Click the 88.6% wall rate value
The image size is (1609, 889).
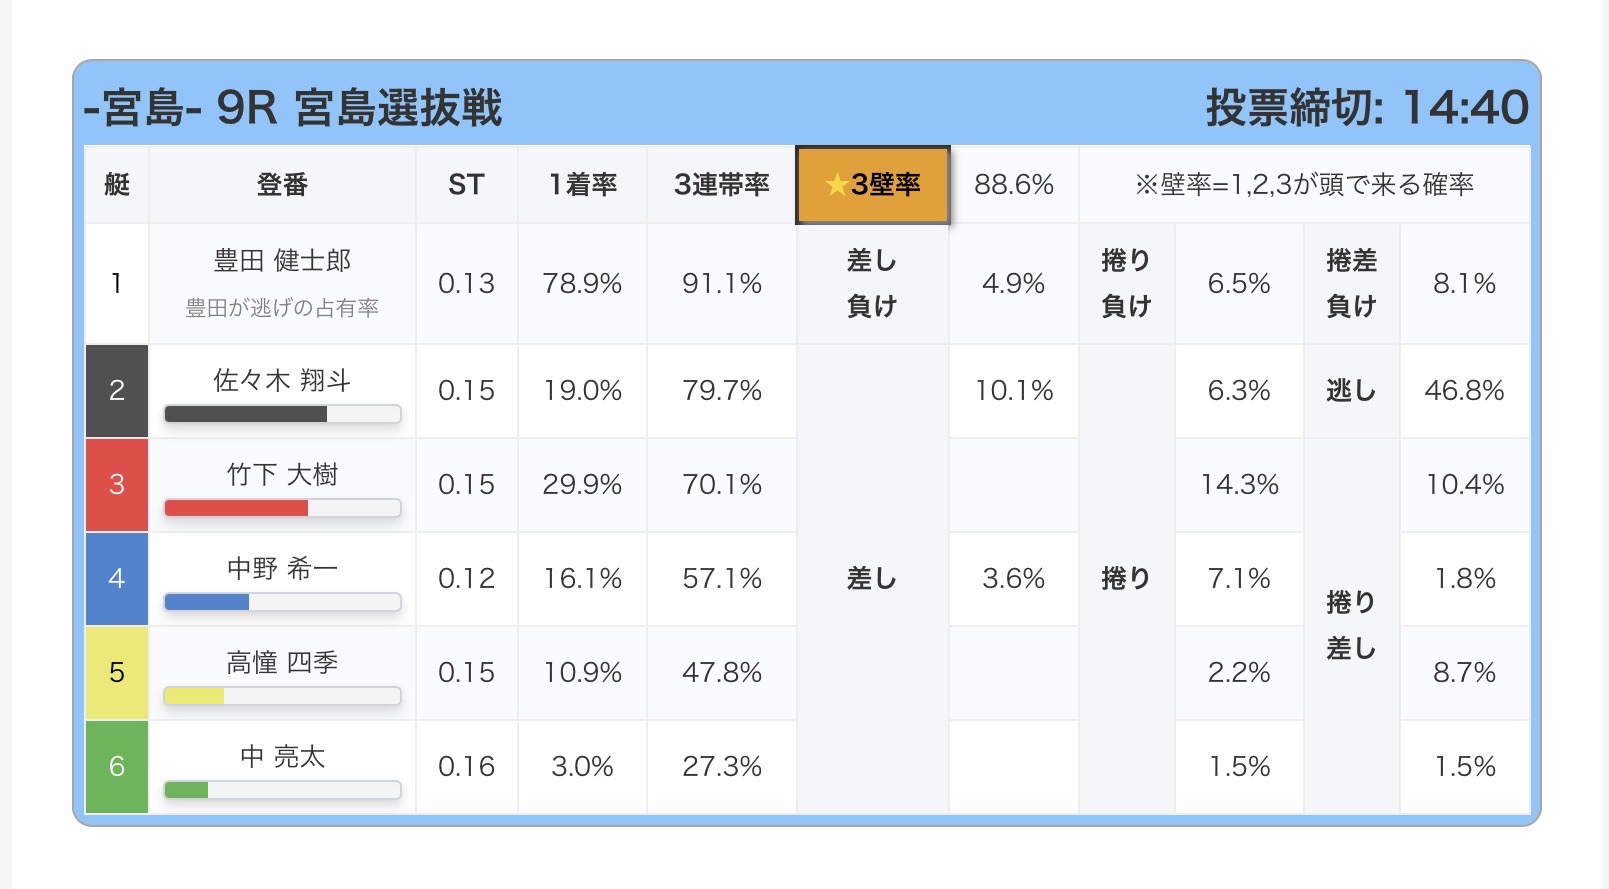pos(1013,185)
